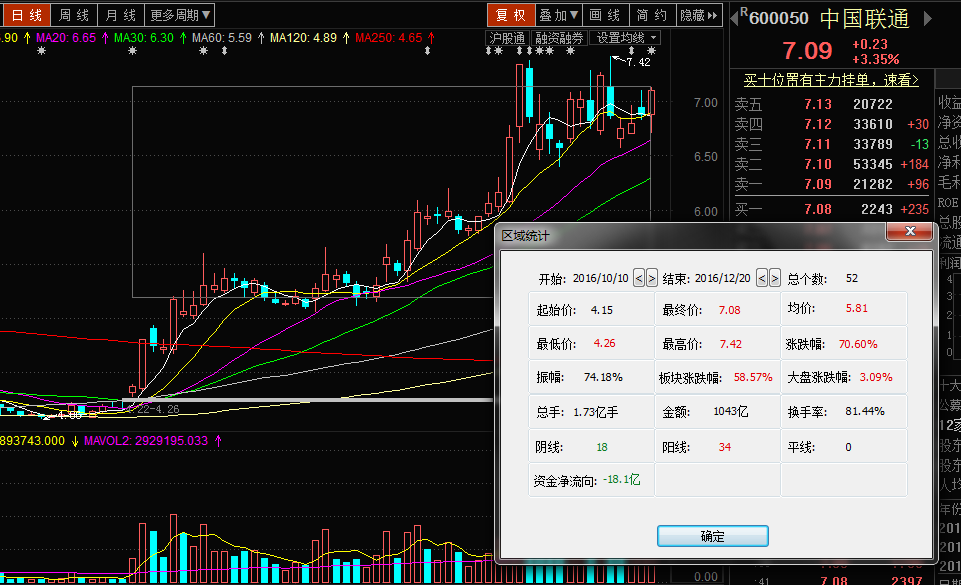Go to previous stock with left arrow
This screenshot has height=585, width=961.
[734, 18]
